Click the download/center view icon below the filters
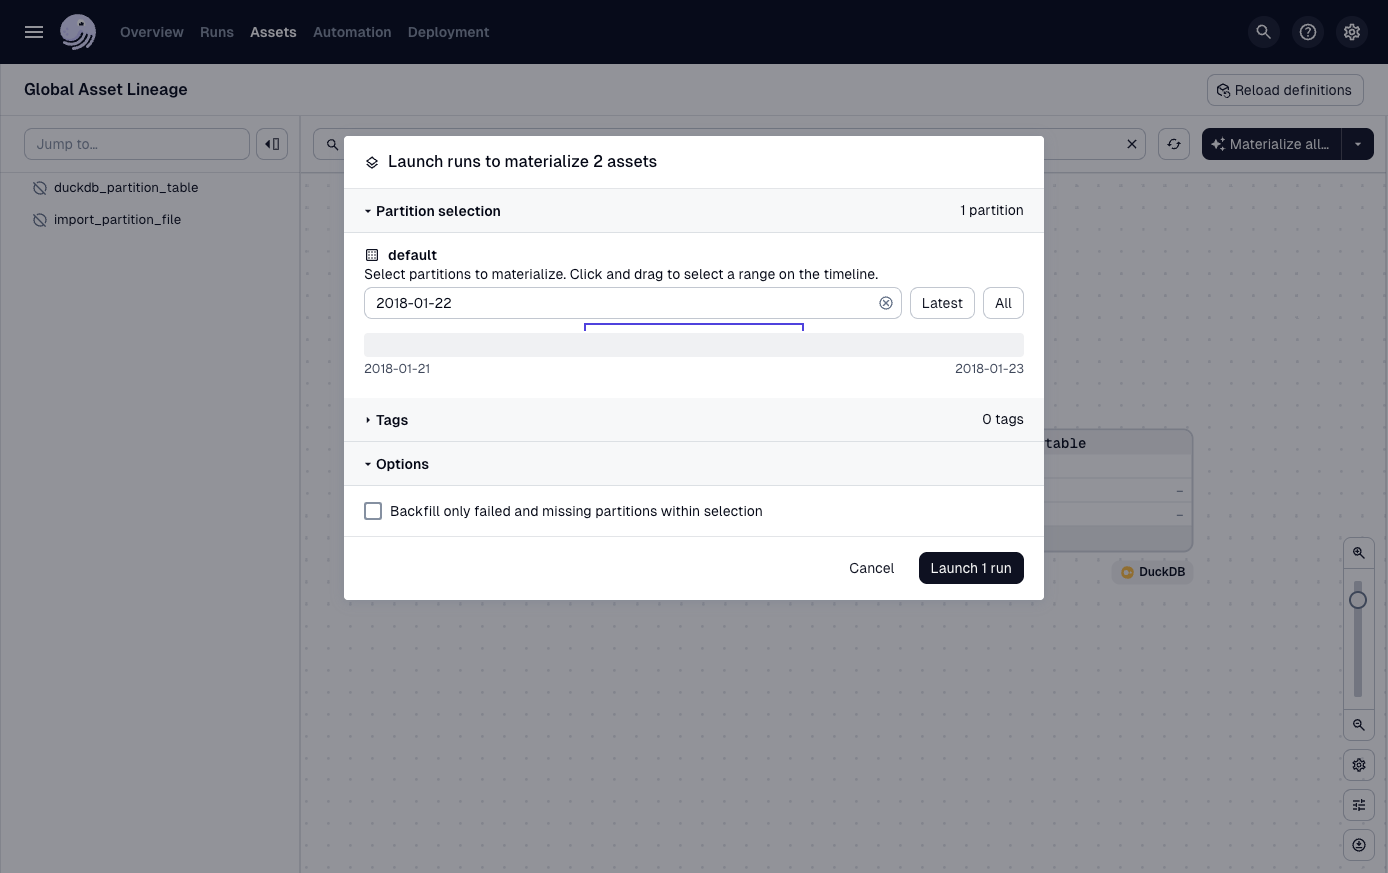 (1358, 844)
